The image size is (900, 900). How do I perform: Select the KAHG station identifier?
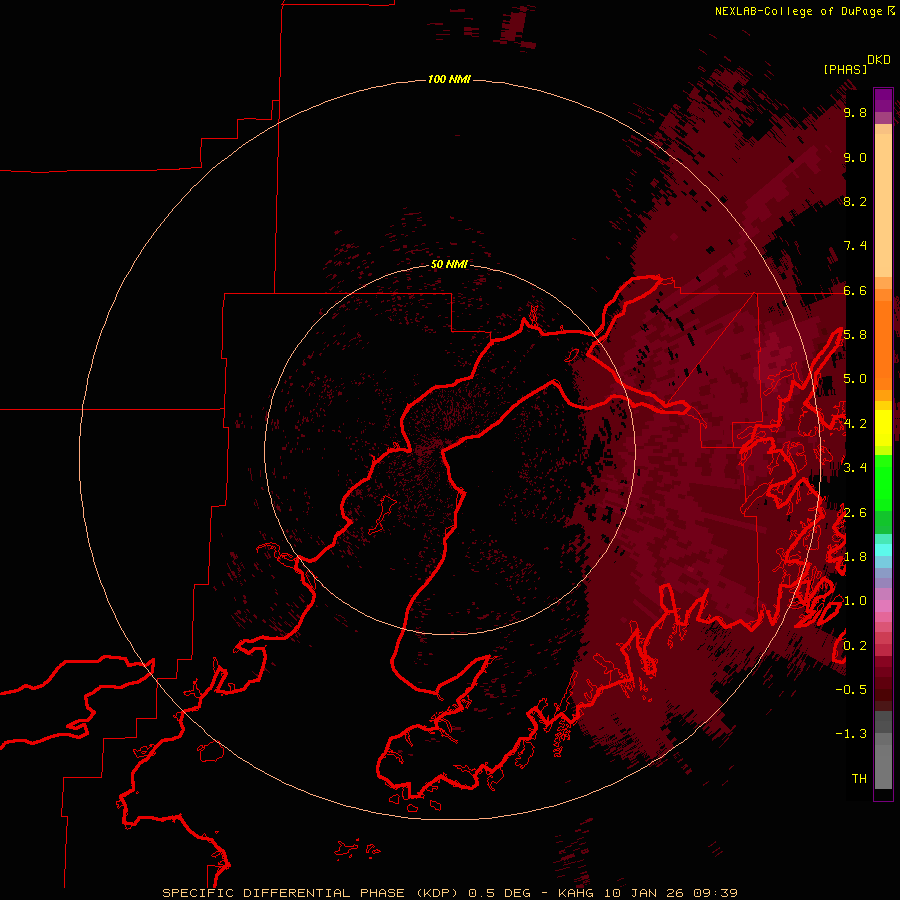coord(577,893)
